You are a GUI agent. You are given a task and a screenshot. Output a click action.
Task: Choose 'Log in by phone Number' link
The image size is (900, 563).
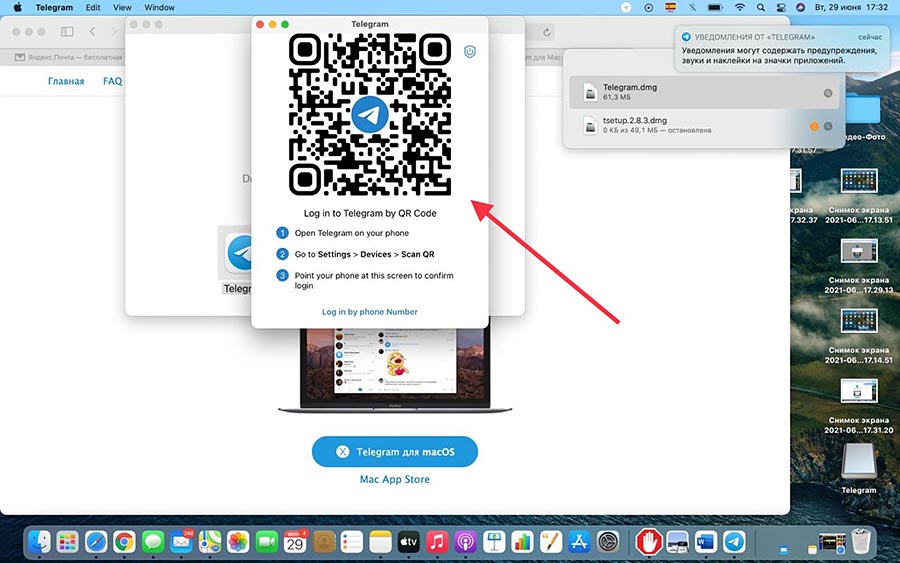(370, 312)
